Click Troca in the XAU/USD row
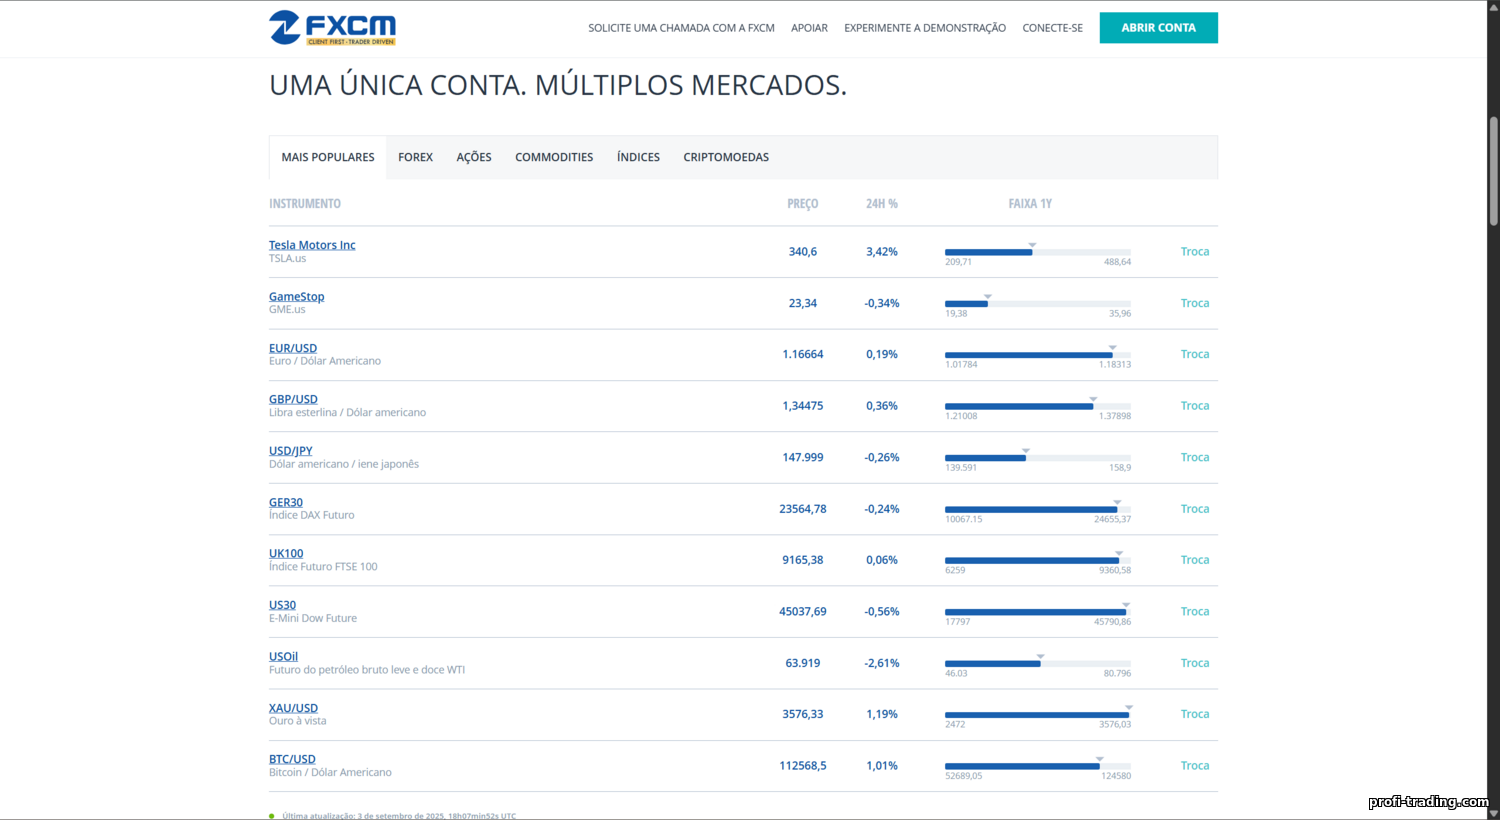The image size is (1500, 820). (1194, 714)
